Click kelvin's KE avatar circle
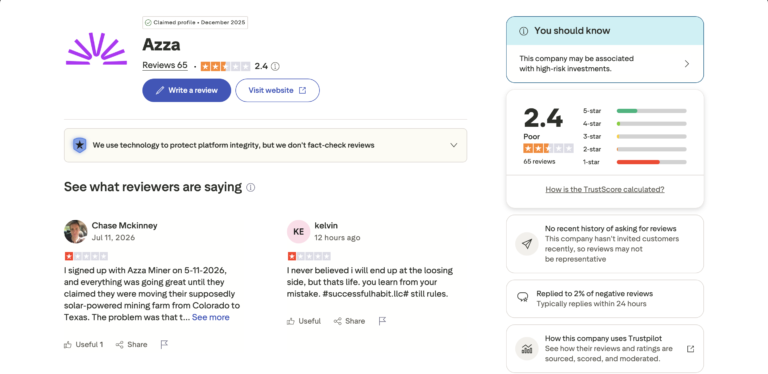 click(x=298, y=232)
